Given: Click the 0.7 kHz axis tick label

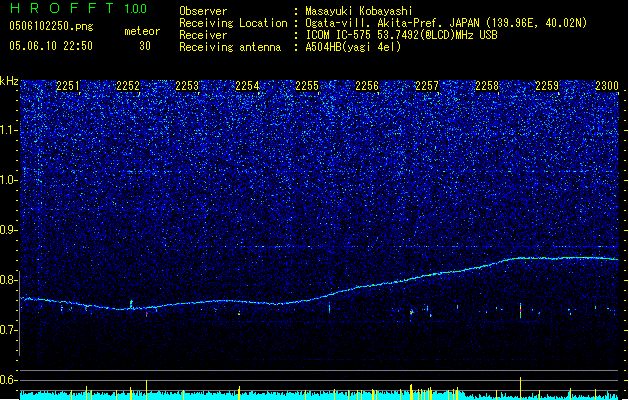Looking at the screenshot, I should tap(9, 330).
